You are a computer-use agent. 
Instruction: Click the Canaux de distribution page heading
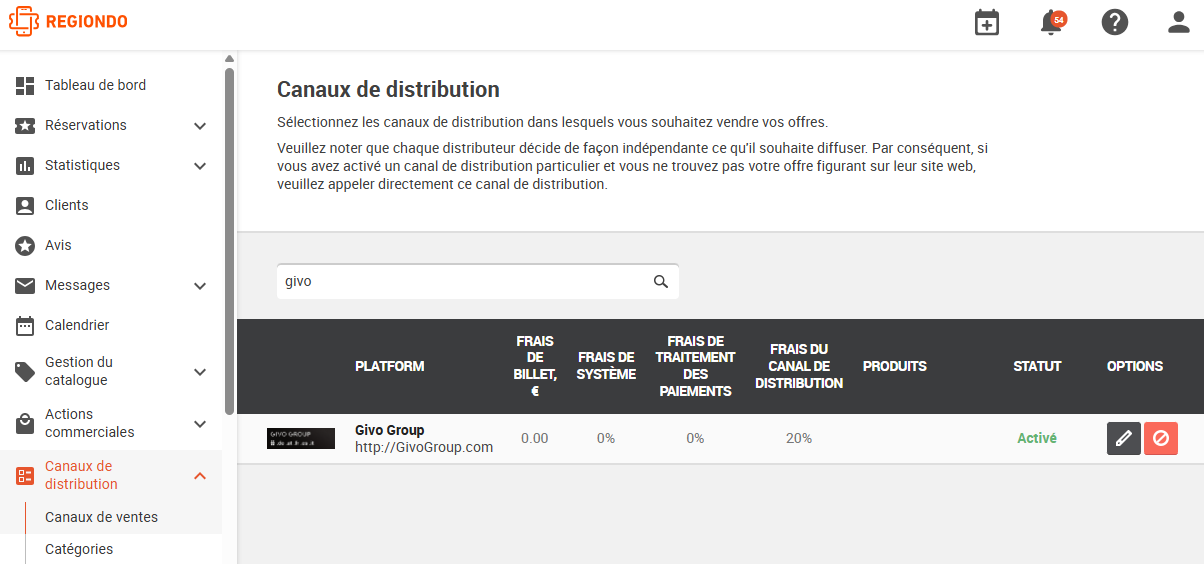[x=388, y=89]
